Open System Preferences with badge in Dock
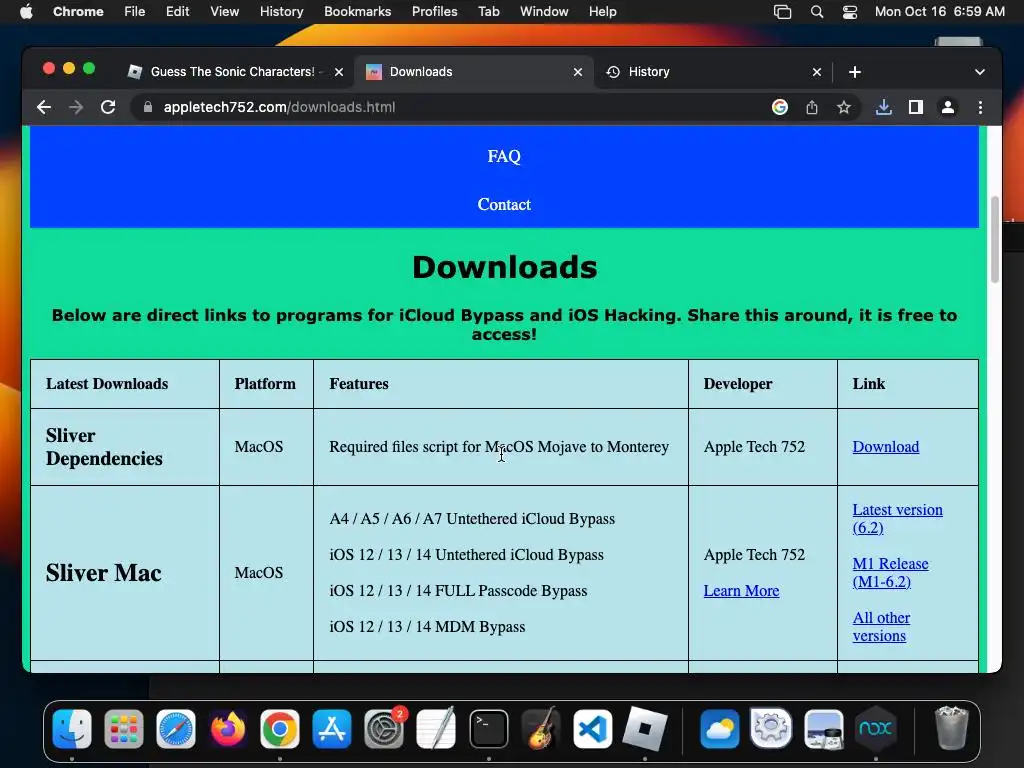Image resolution: width=1024 pixels, height=768 pixels. pos(384,728)
